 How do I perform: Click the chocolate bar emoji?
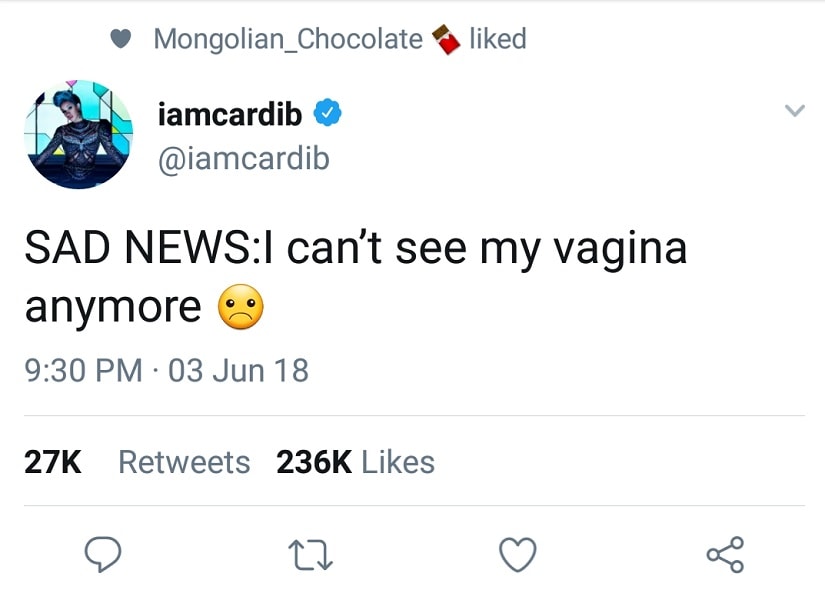click(x=445, y=40)
